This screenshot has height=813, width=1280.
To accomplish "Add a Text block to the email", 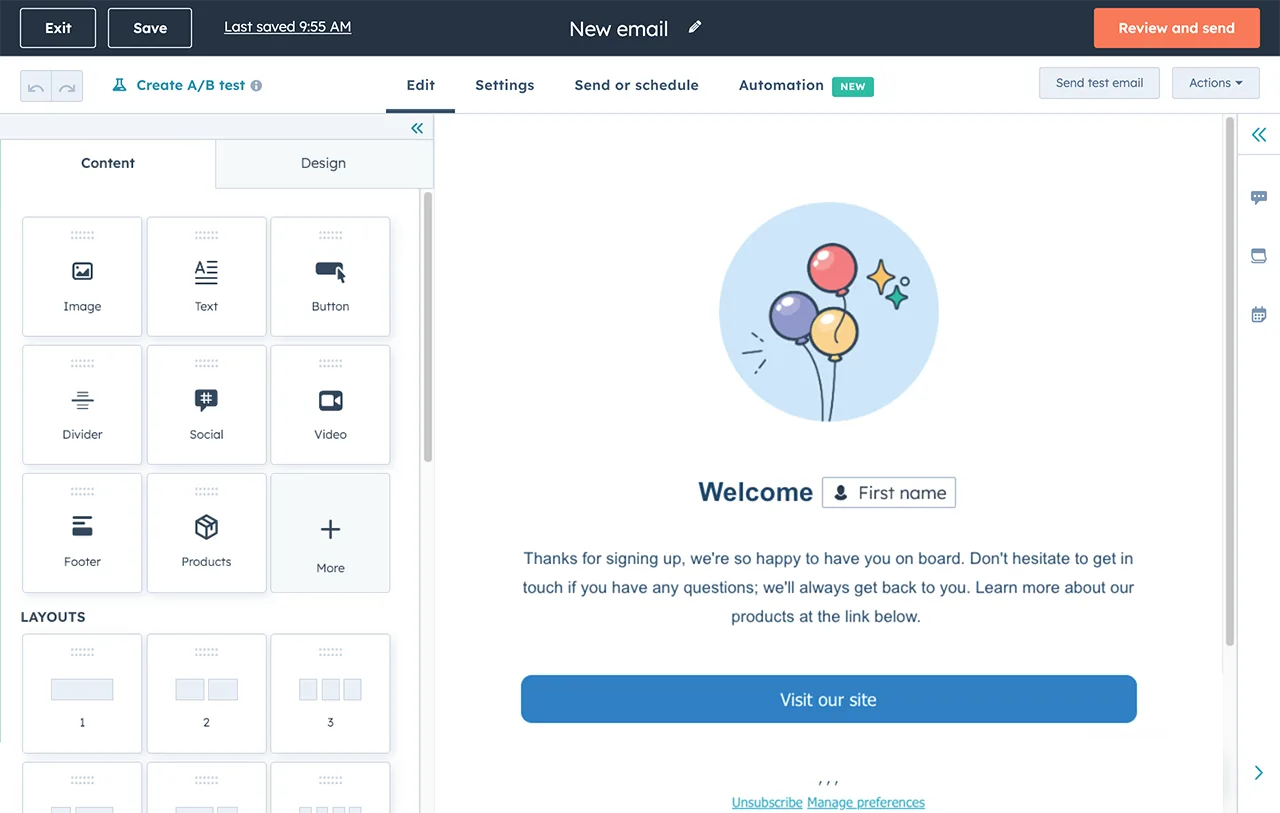I will click(206, 276).
